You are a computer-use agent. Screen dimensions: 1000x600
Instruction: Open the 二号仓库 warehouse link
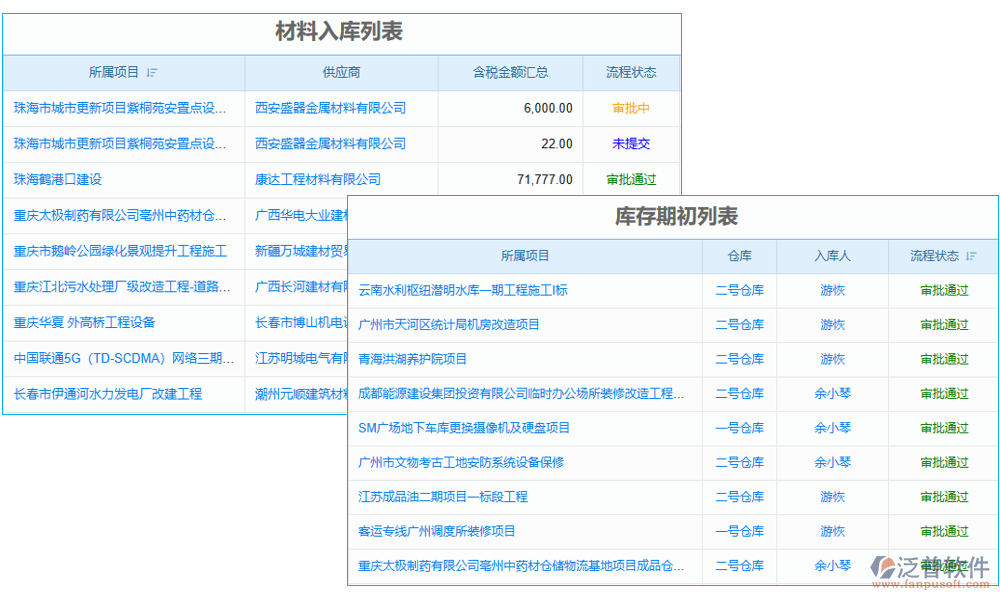739,290
